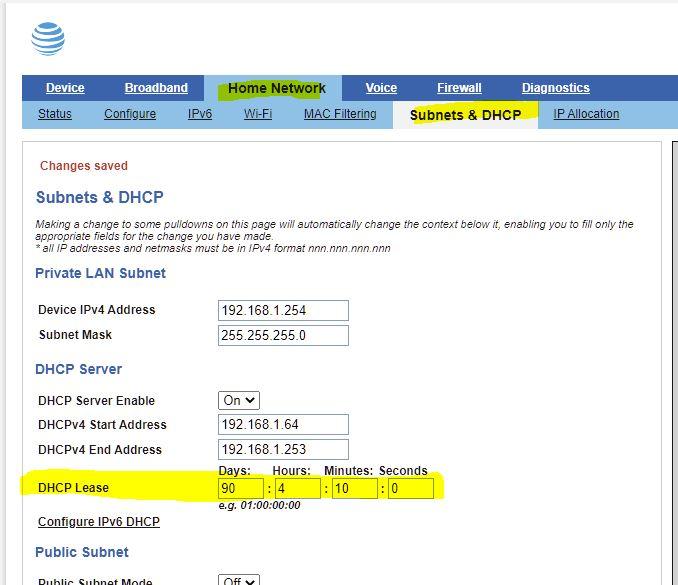This screenshot has height=585, width=678.
Task: Go to the IPv6 sub-tab
Action: click(x=200, y=114)
